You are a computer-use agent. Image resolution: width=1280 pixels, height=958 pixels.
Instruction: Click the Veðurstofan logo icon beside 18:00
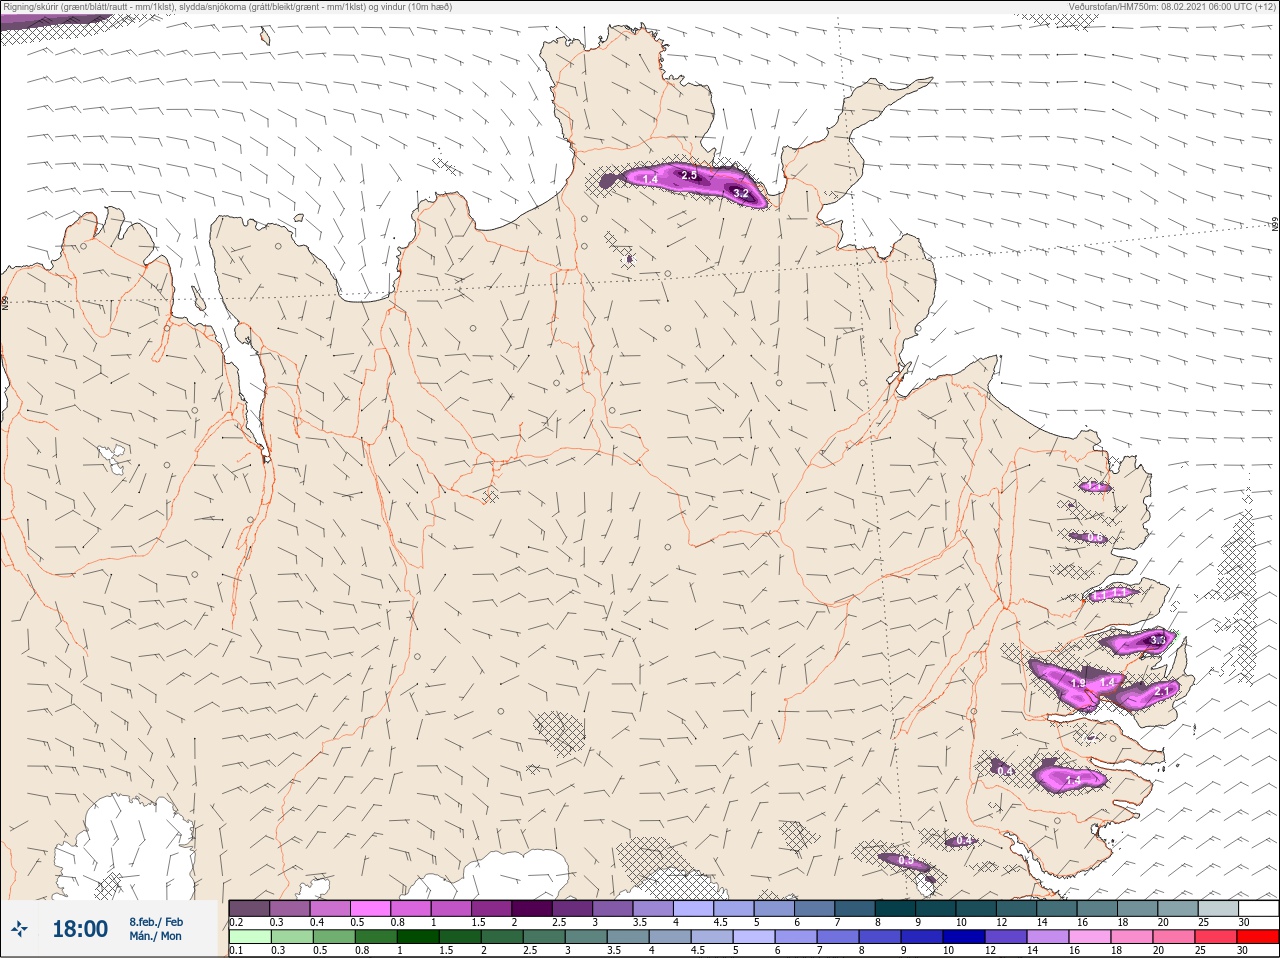[x=19, y=929]
